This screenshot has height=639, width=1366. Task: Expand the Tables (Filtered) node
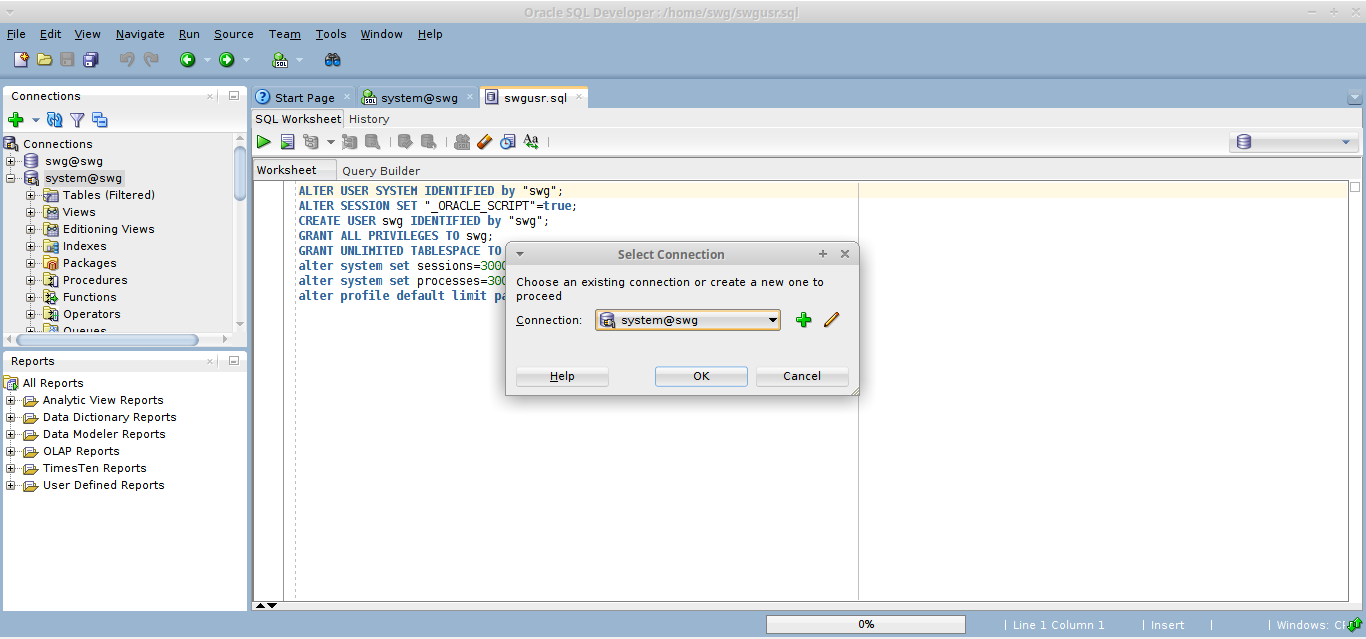(x=31, y=195)
